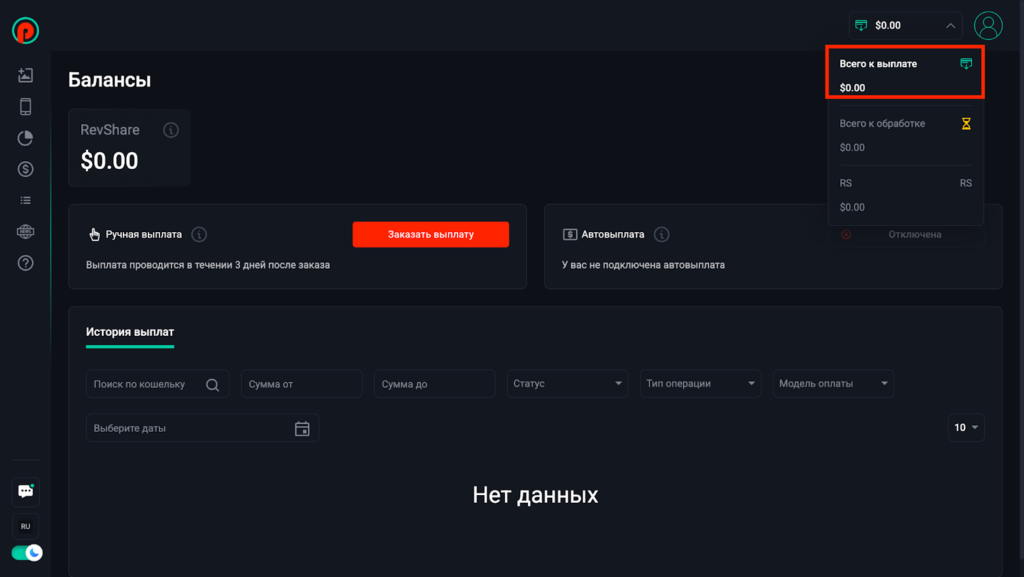Click text Выплата проводится в течении 3 дней
Screen dimensions: 1024x577
tap(208, 265)
